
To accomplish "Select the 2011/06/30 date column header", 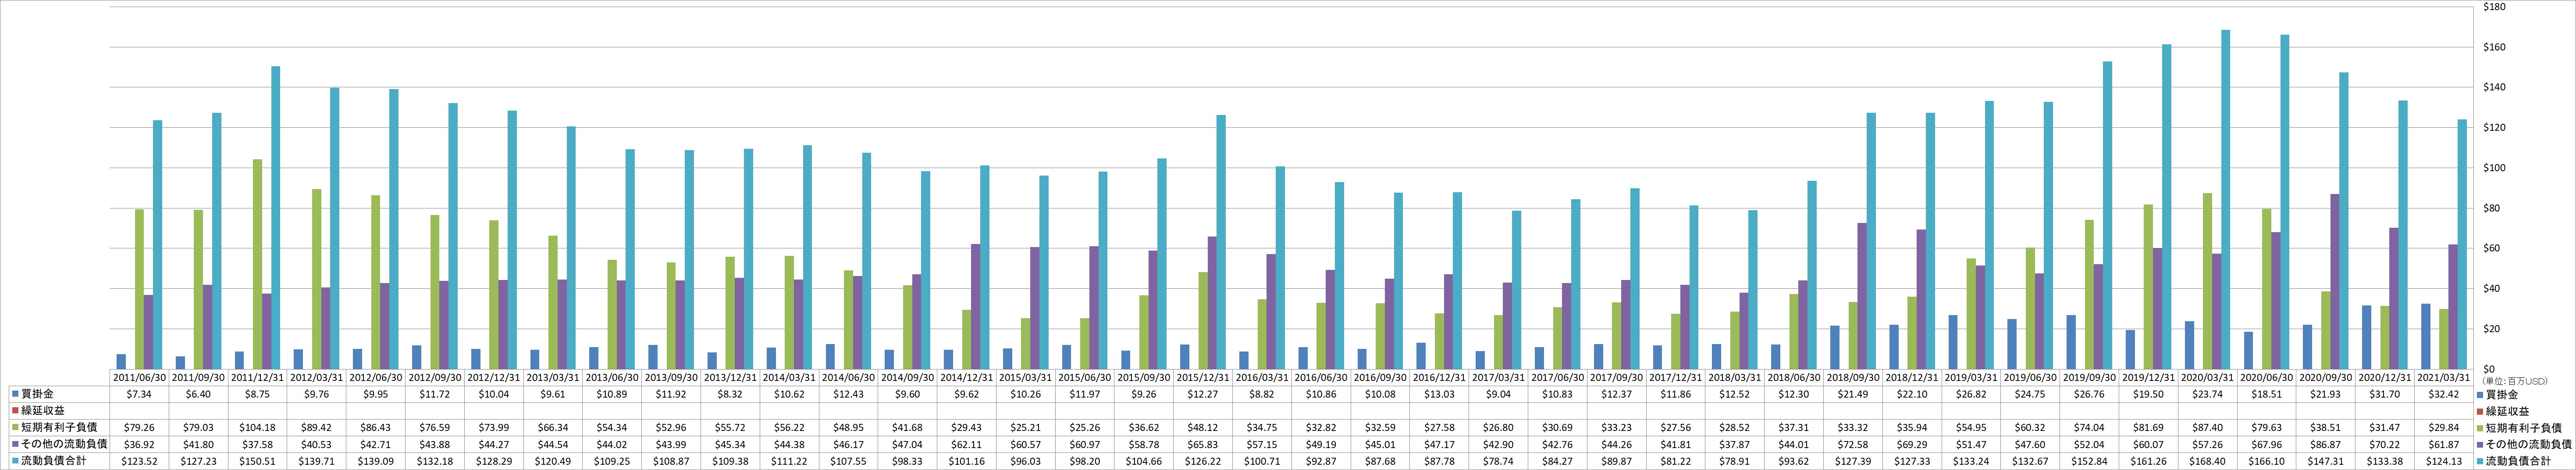I will [x=139, y=378].
